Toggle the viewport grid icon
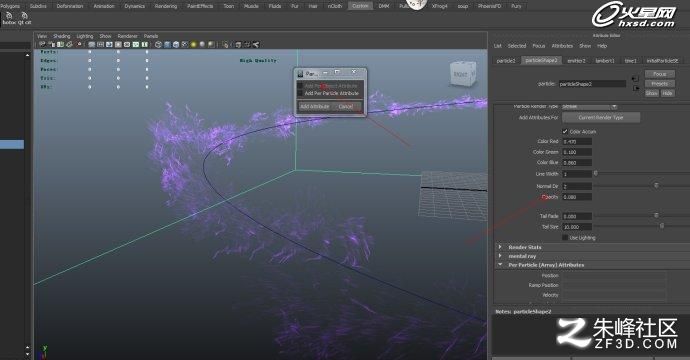Image resolution: width=690 pixels, height=360 pixels. tap(92, 44)
